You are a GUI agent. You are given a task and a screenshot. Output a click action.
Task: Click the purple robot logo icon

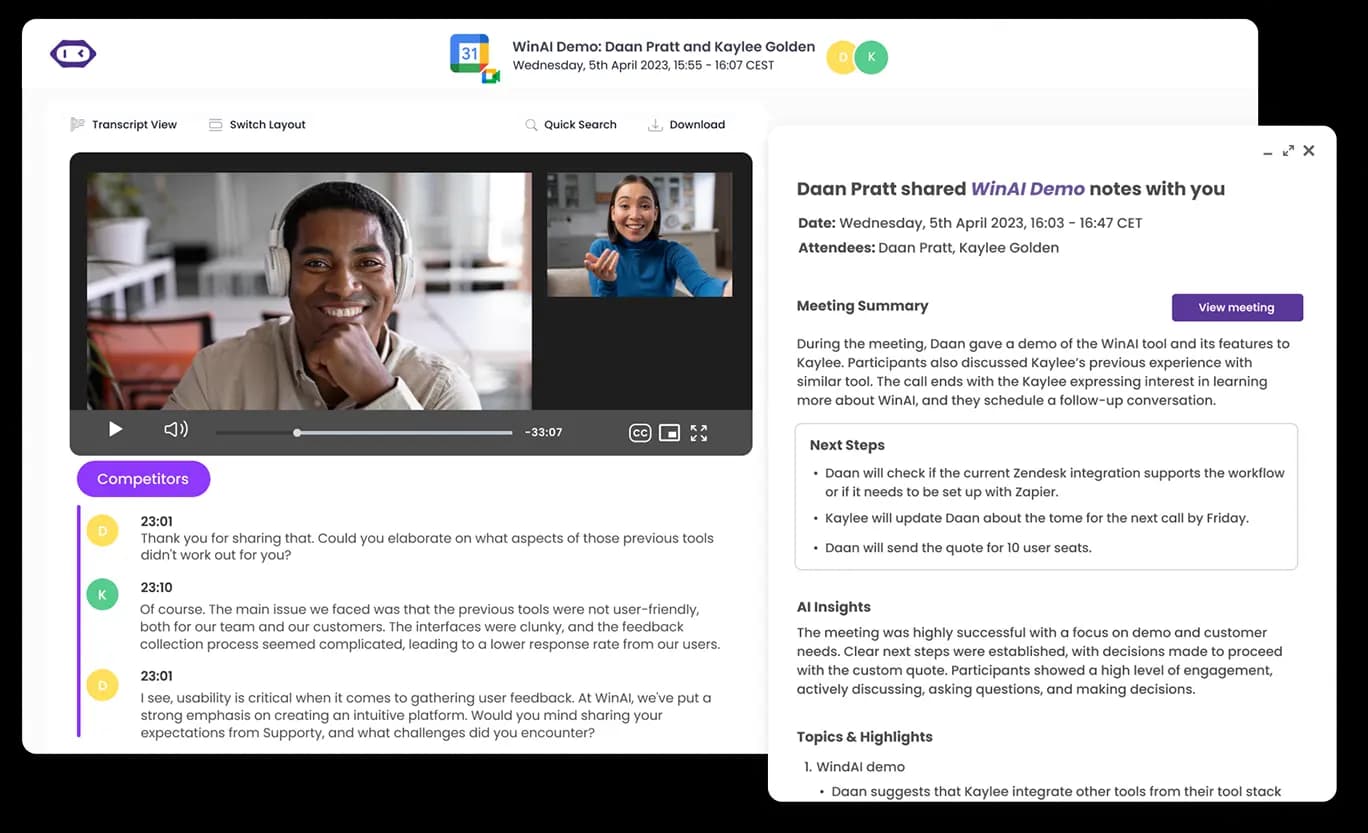tap(73, 54)
